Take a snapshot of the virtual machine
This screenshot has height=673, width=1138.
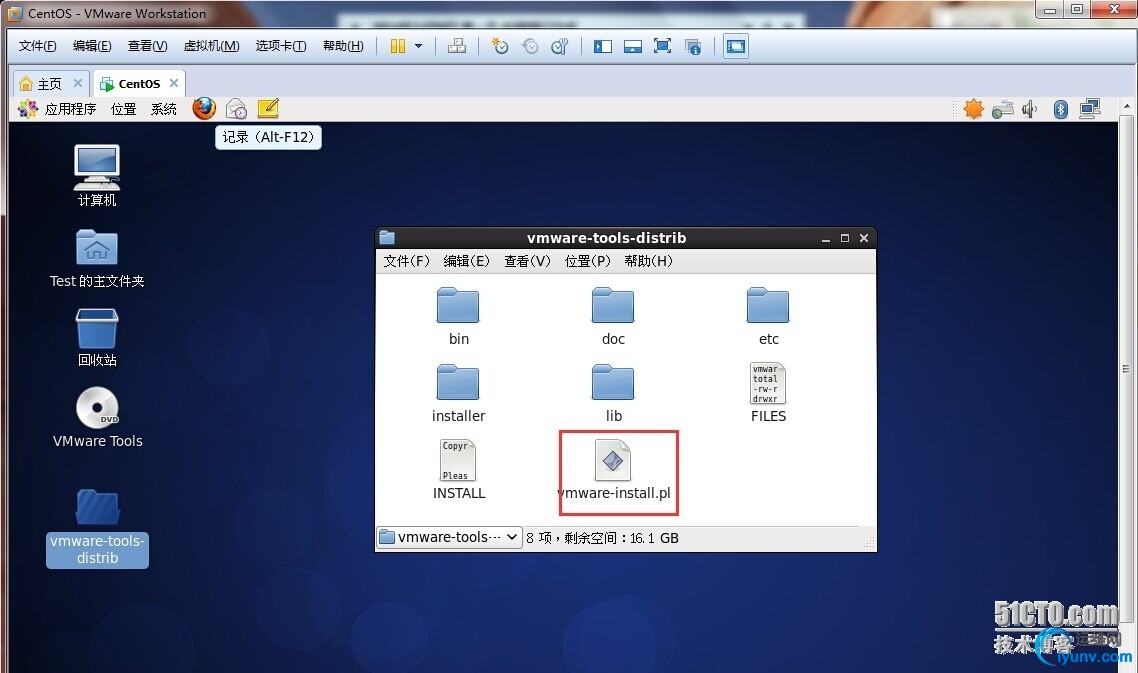tap(500, 46)
